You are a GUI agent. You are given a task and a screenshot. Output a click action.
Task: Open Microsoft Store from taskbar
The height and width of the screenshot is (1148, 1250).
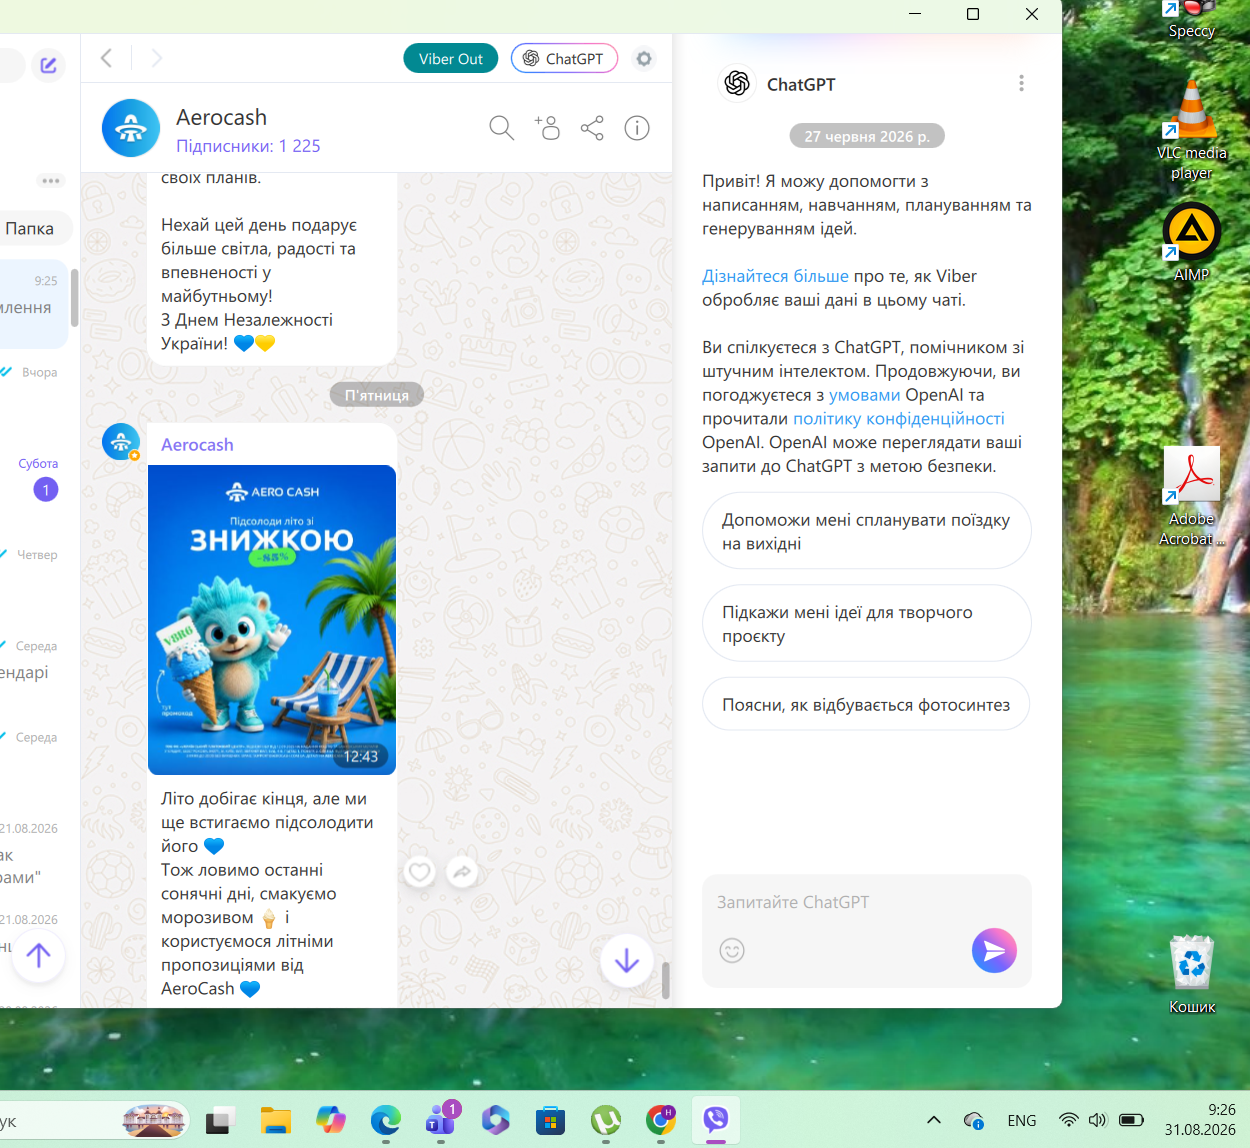coord(550,1121)
